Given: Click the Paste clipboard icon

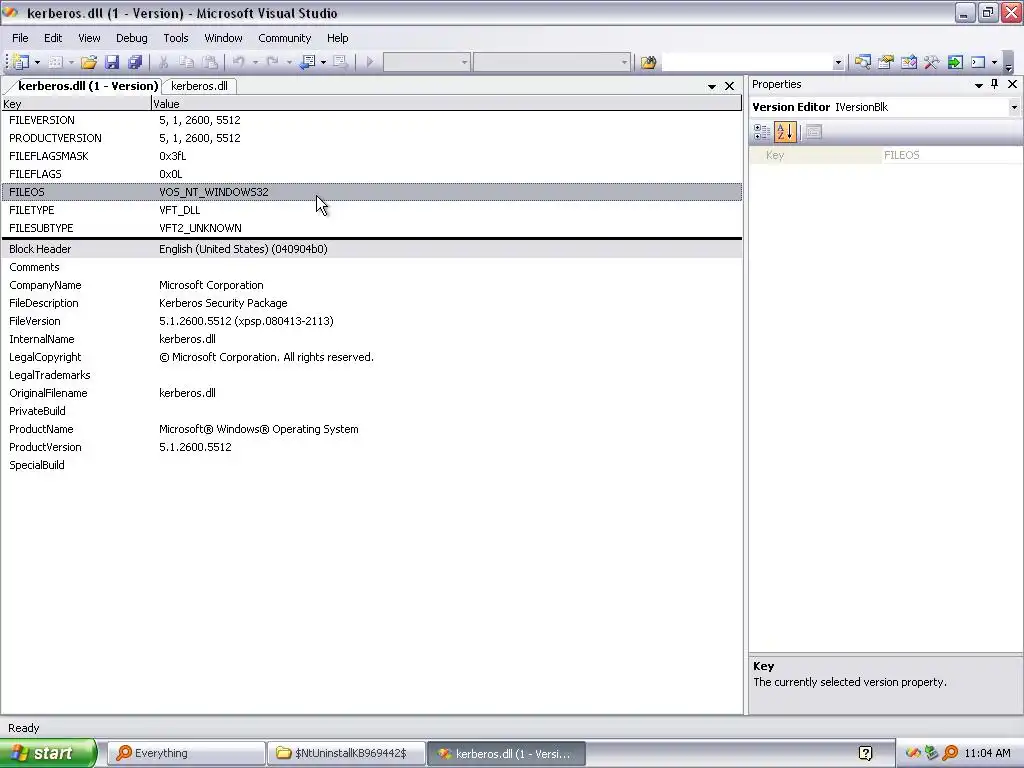Looking at the screenshot, I should 210,62.
